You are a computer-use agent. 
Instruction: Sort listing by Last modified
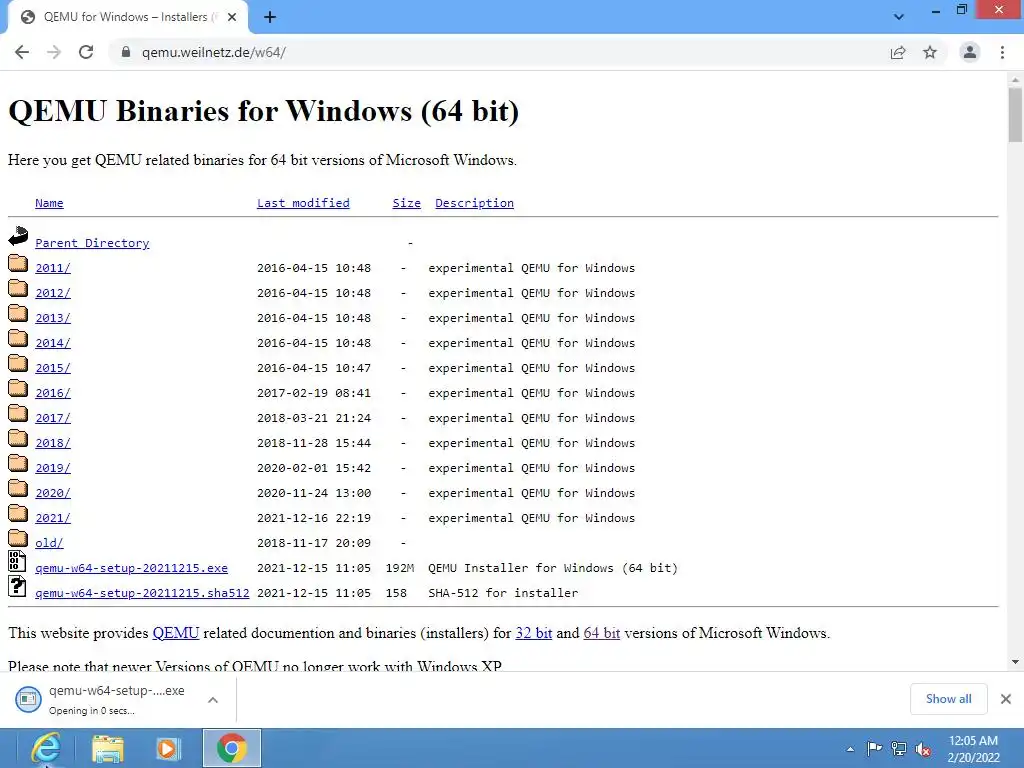pos(303,203)
